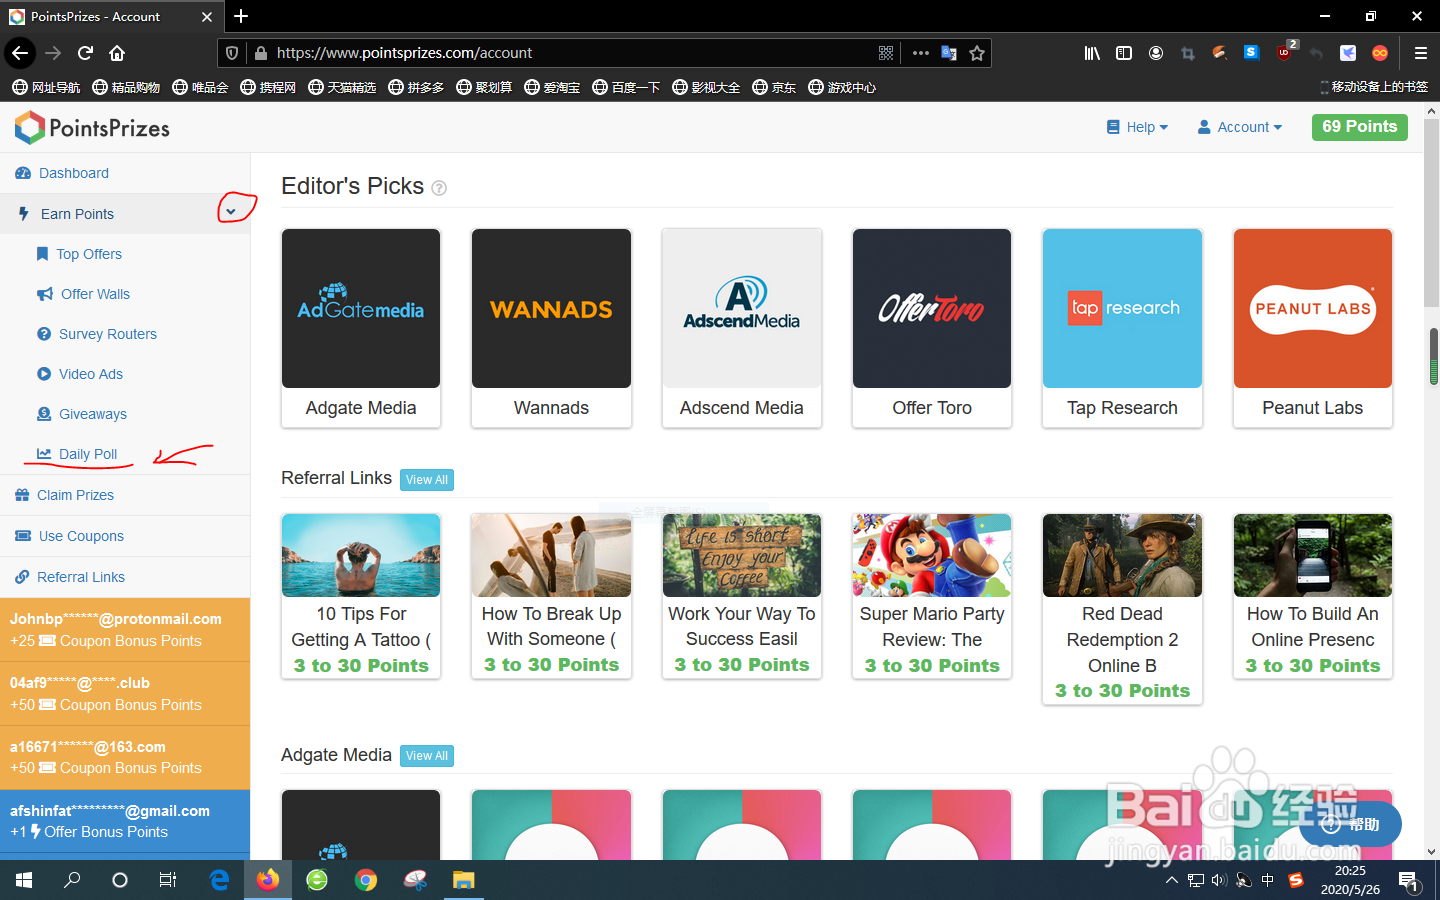Image resolution: width=1440 pixels, height=900 pixels.
Task: Open the Windows notification center icon
Action: [1409, 881]
